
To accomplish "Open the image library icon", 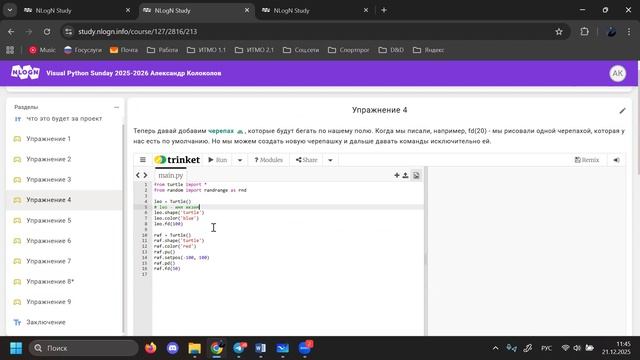I will [x=416, y=176].
